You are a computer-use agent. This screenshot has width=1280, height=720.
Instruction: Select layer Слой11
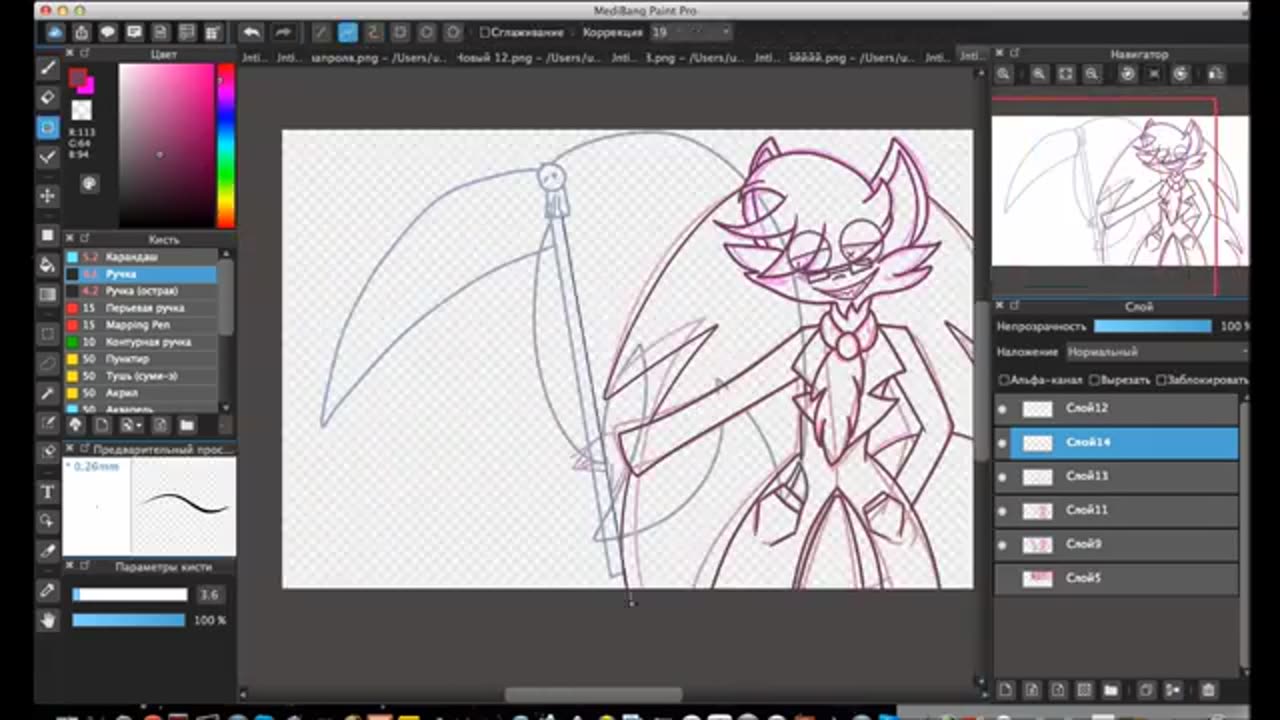(x=1117, y=510)
